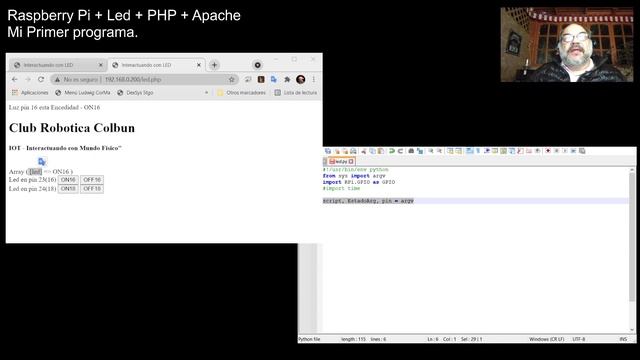Click UTF-8 encoding in status bar
This screenshot has height=360, width=640.
578,339
